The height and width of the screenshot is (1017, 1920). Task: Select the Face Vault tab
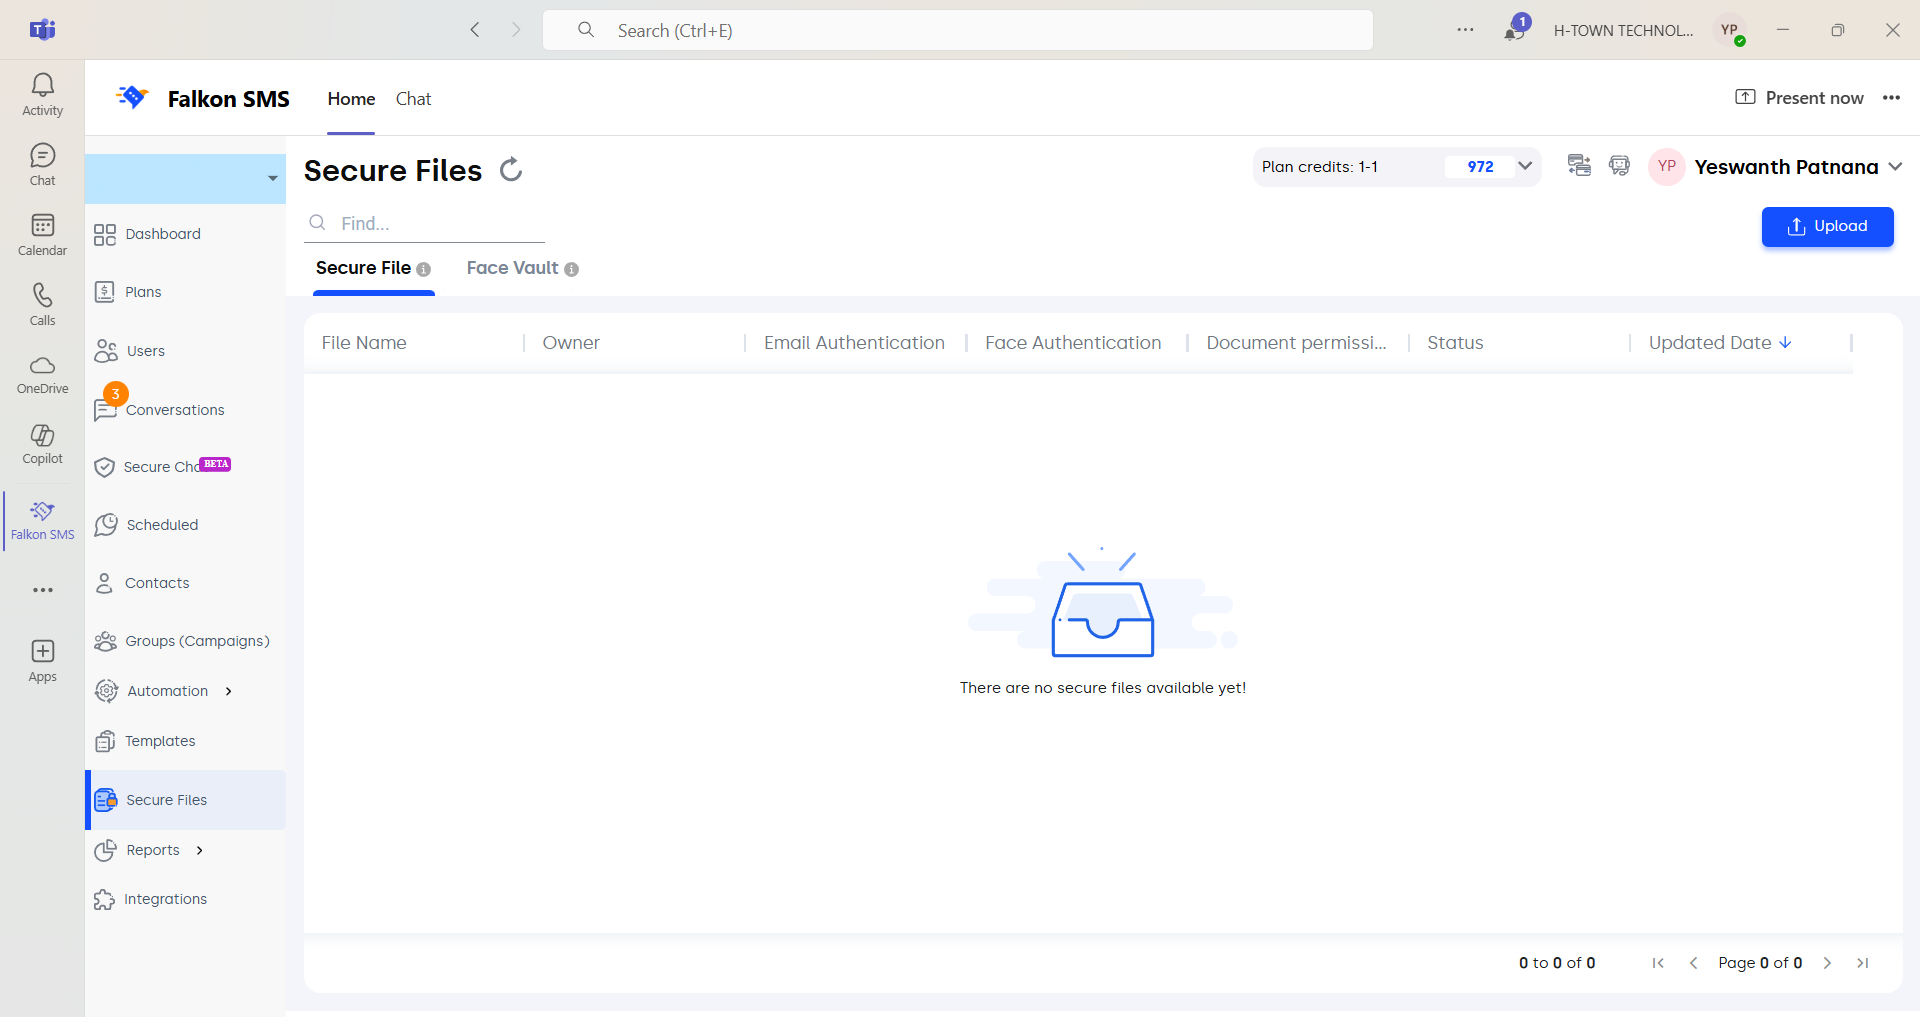pos(512,268)
